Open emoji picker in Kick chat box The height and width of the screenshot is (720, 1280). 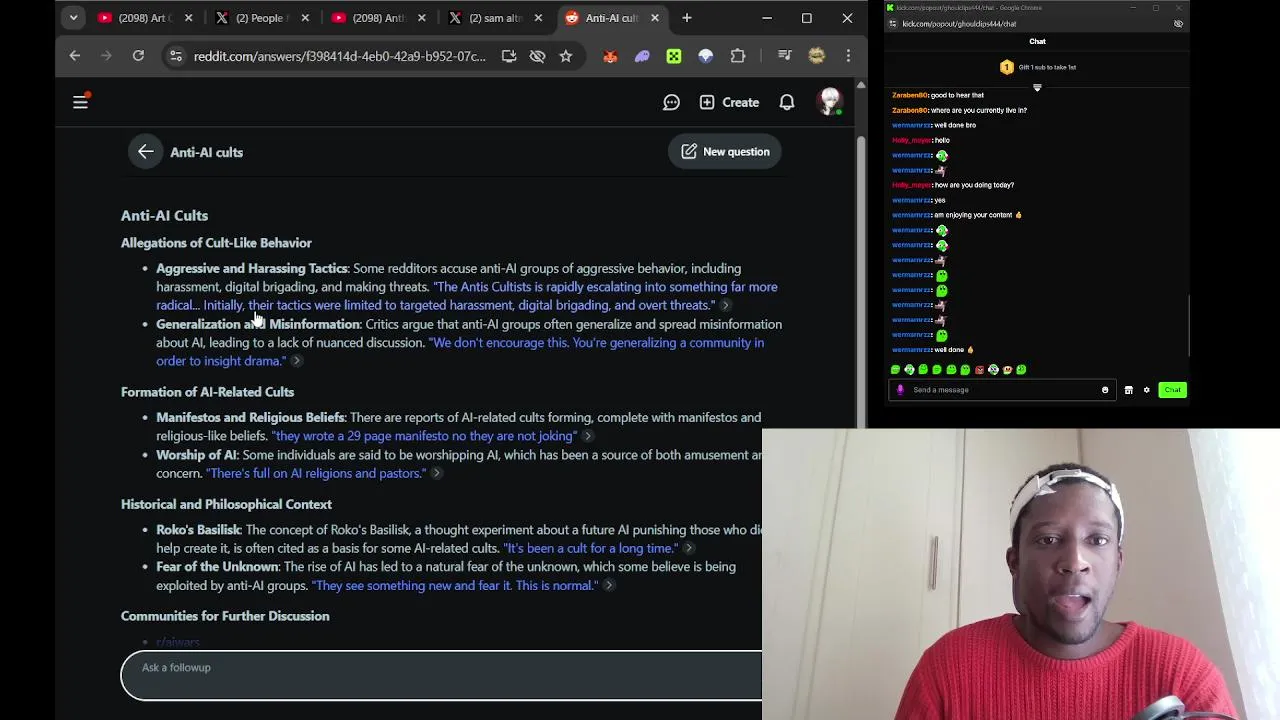click(x=1105, y=390)
